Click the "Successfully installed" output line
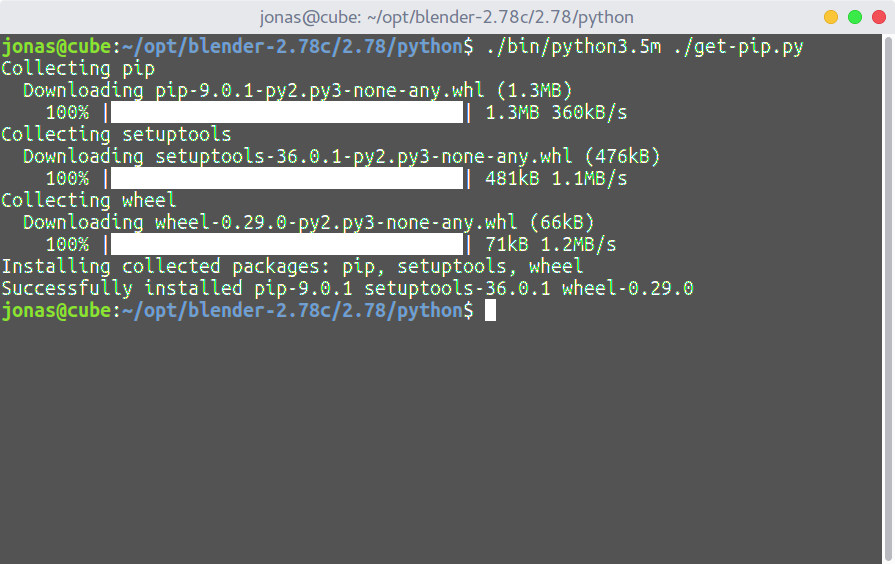This screenshot has height=564, width=895. 347,289
